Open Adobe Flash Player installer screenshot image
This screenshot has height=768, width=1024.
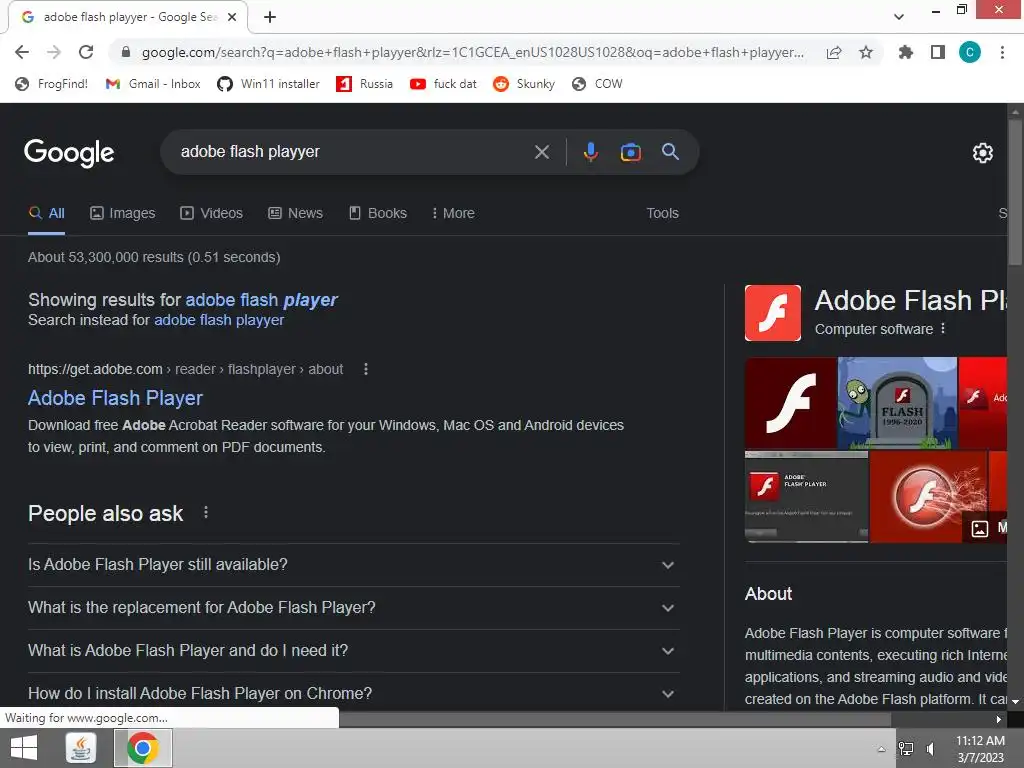(x=807, y=496)
